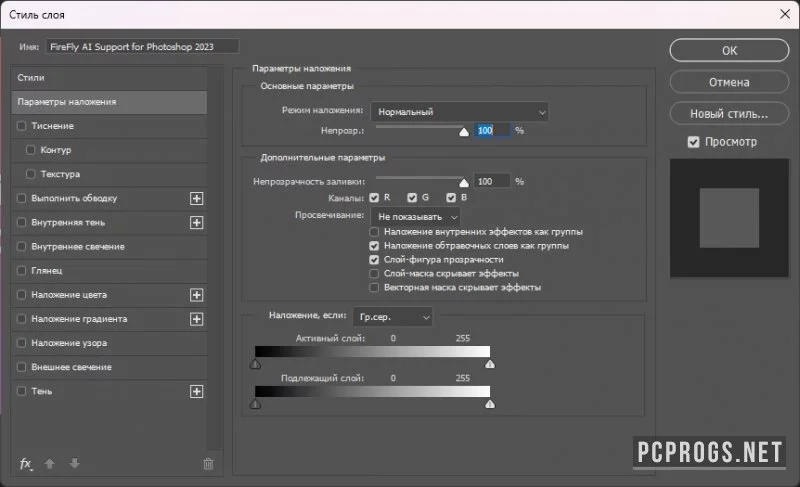Image resolution: width=800 pixels, height=487 pixels.
Task: Enable the Текстура checkbox
Action: [x=31, y=174]
